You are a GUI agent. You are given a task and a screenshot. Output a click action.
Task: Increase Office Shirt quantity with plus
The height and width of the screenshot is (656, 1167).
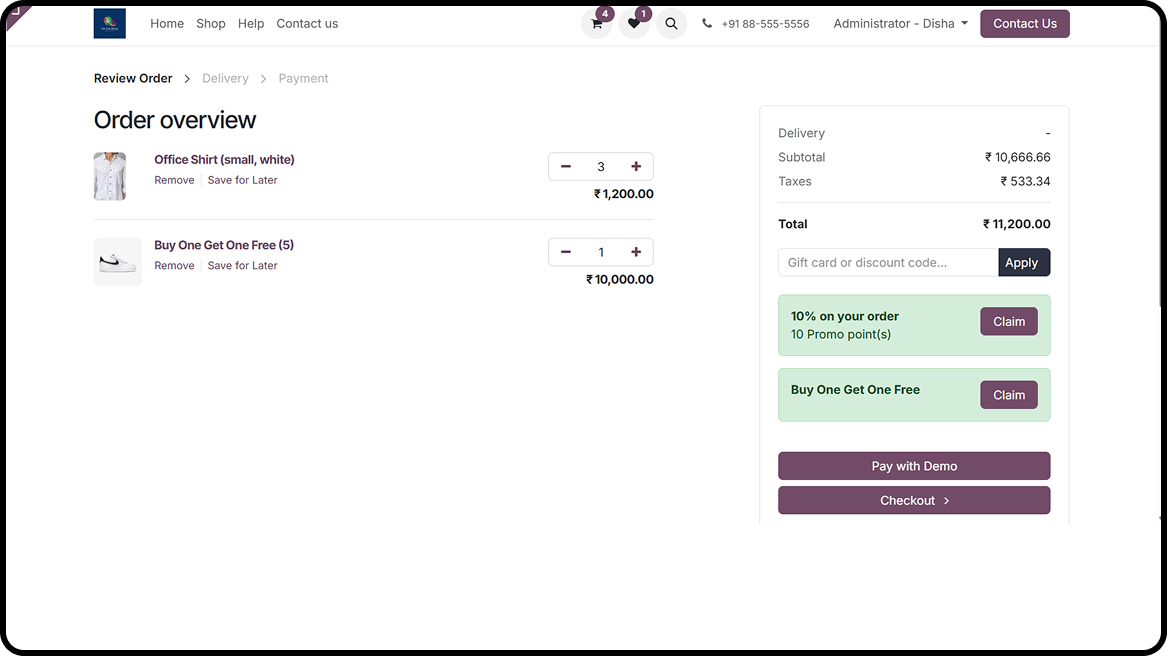pos(636,167)
